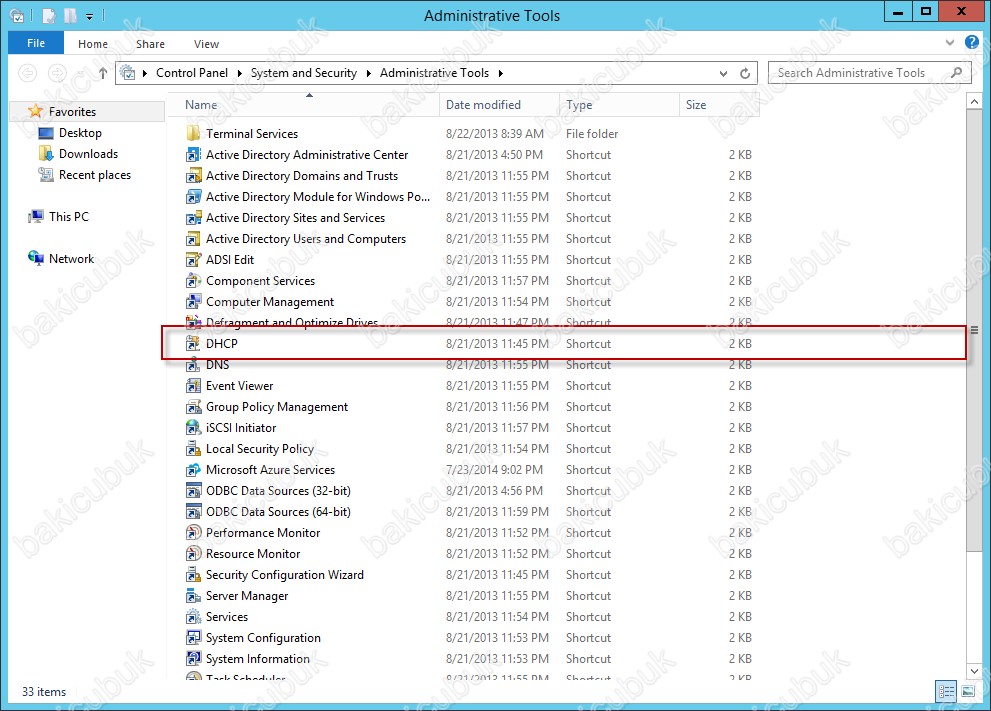The image size is (991, 711).
Task: Expand the ribbon with the chevron
Action: (950, 43)
